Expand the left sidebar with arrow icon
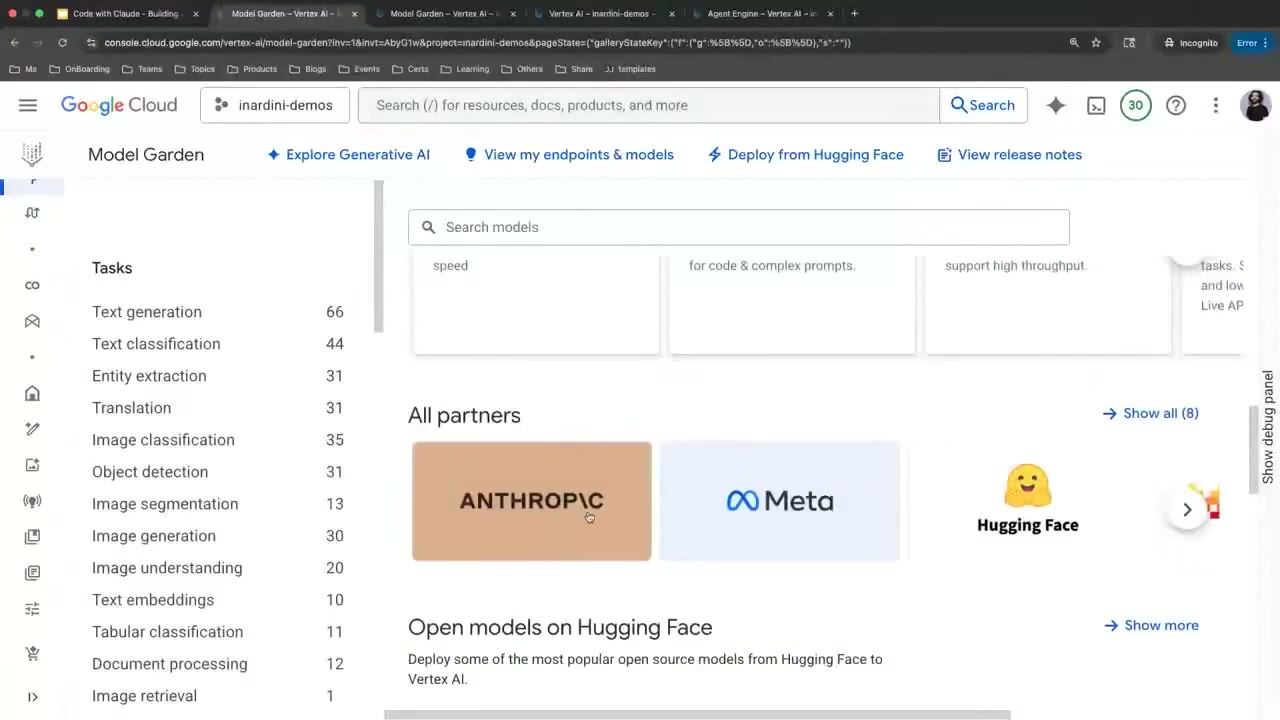This screenshot has height=720, width=1280. click(x=32, y=697)
